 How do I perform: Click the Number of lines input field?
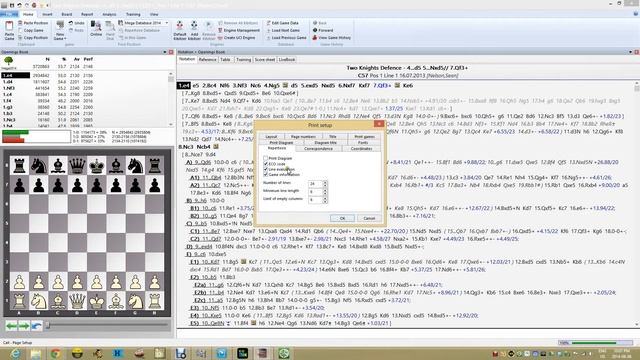tap(316, 184)
